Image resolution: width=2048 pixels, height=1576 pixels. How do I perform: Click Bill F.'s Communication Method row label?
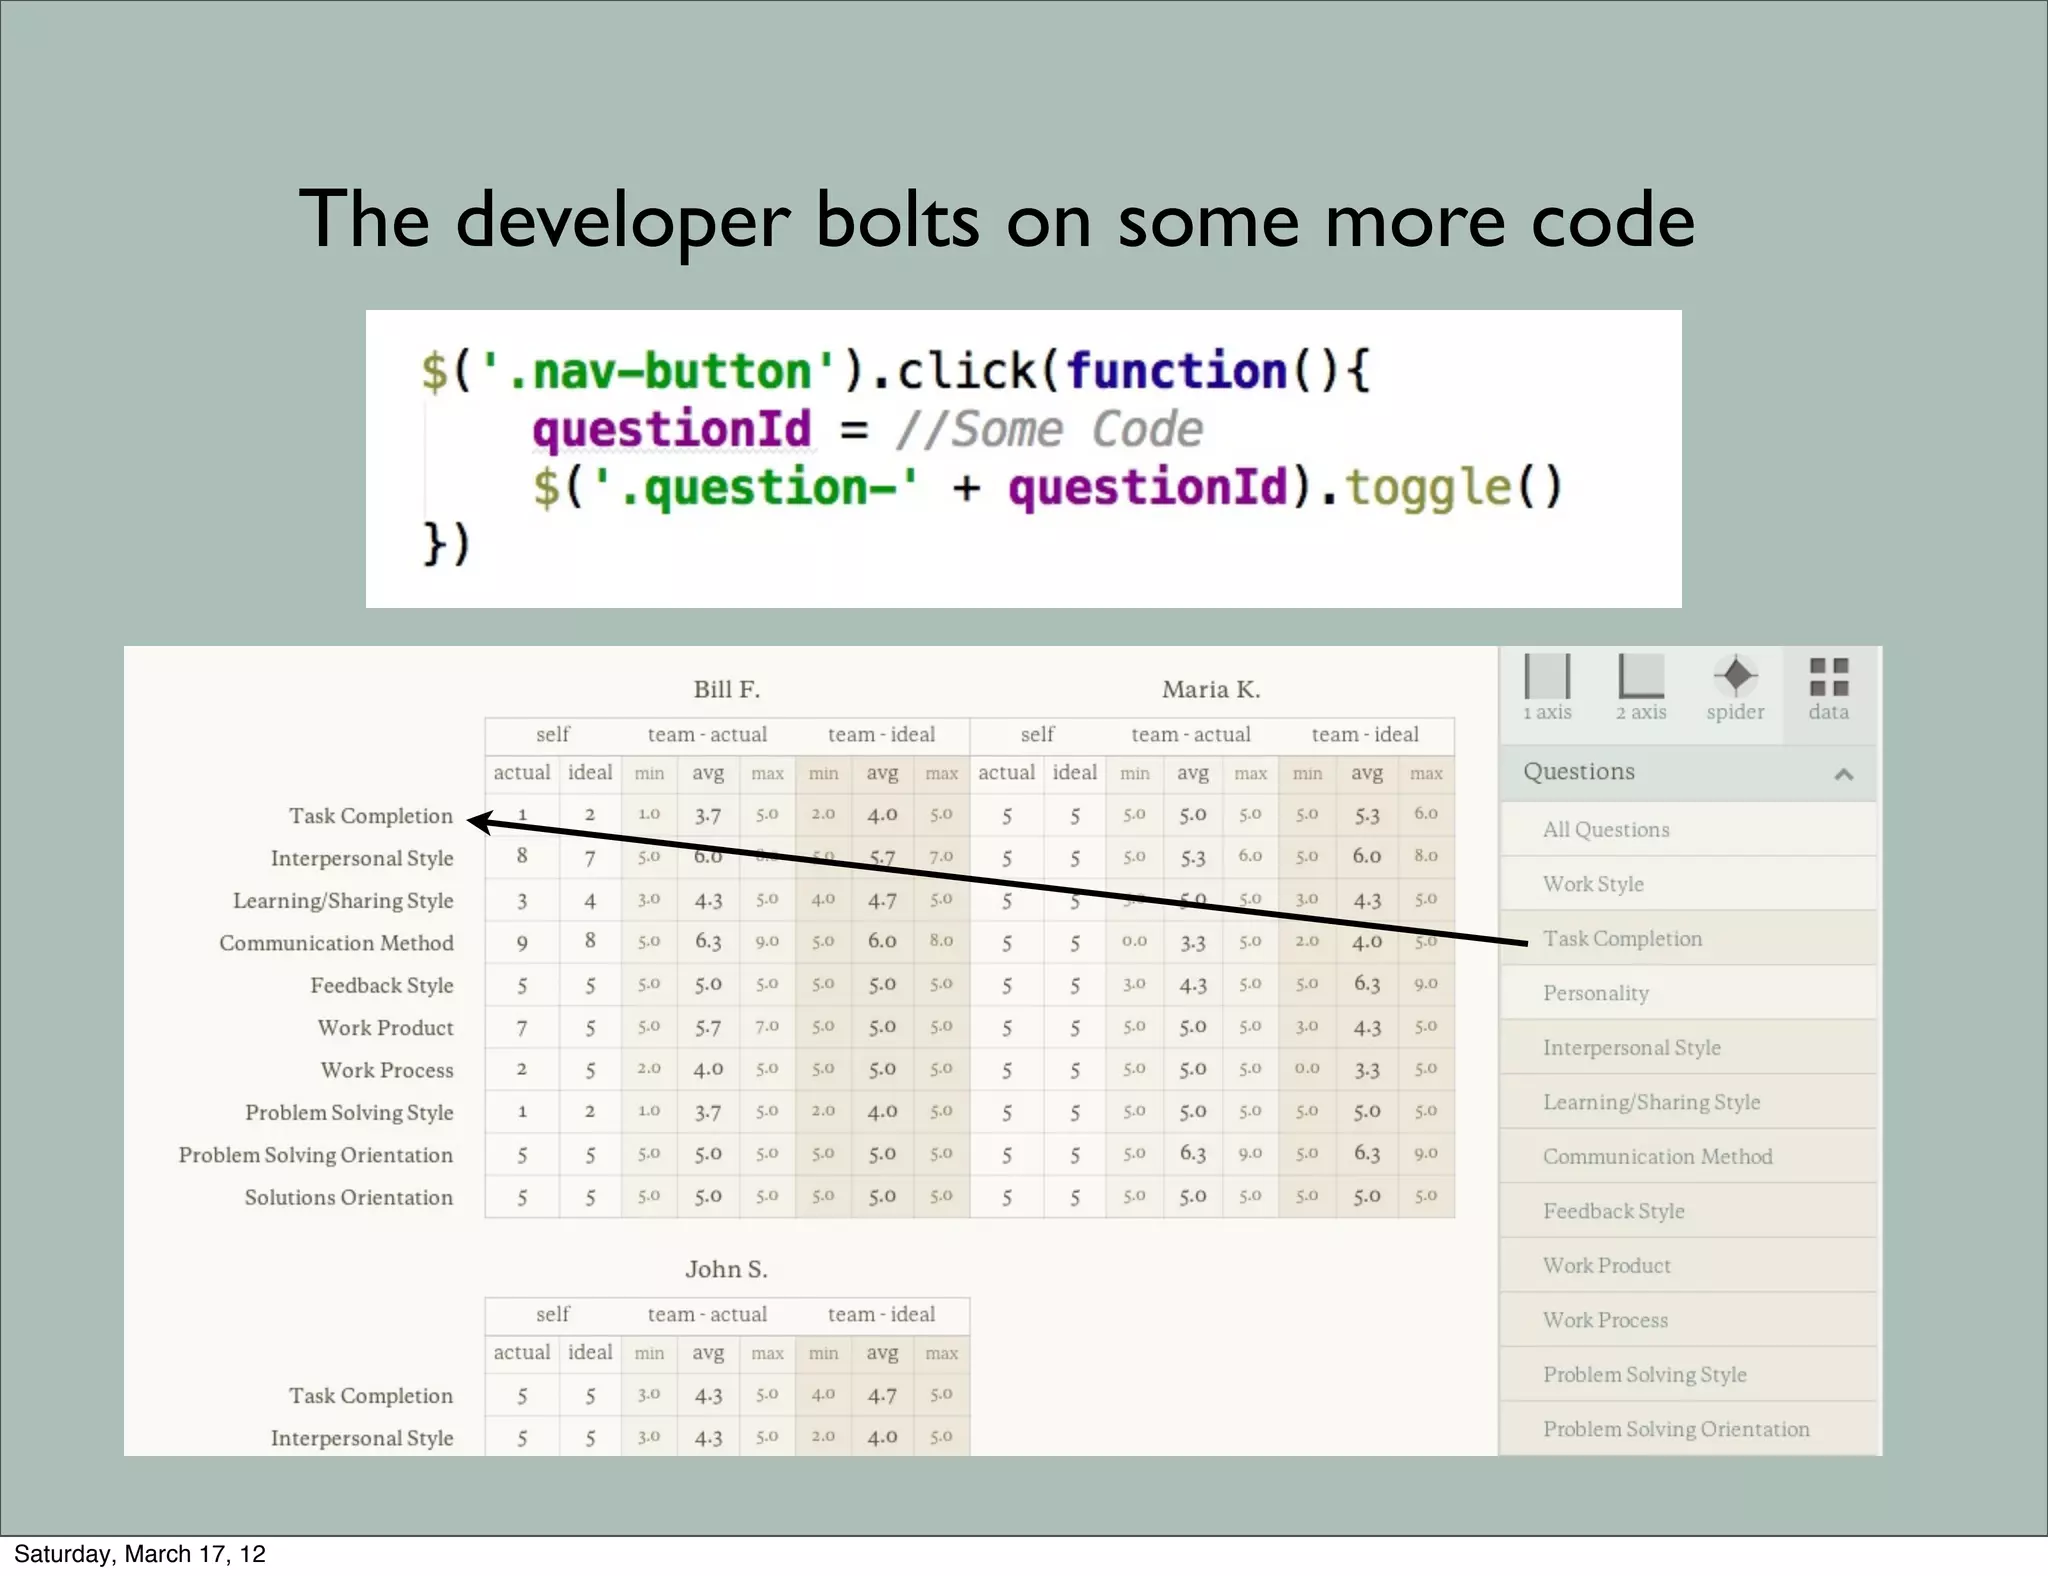[x=336, y=943]
